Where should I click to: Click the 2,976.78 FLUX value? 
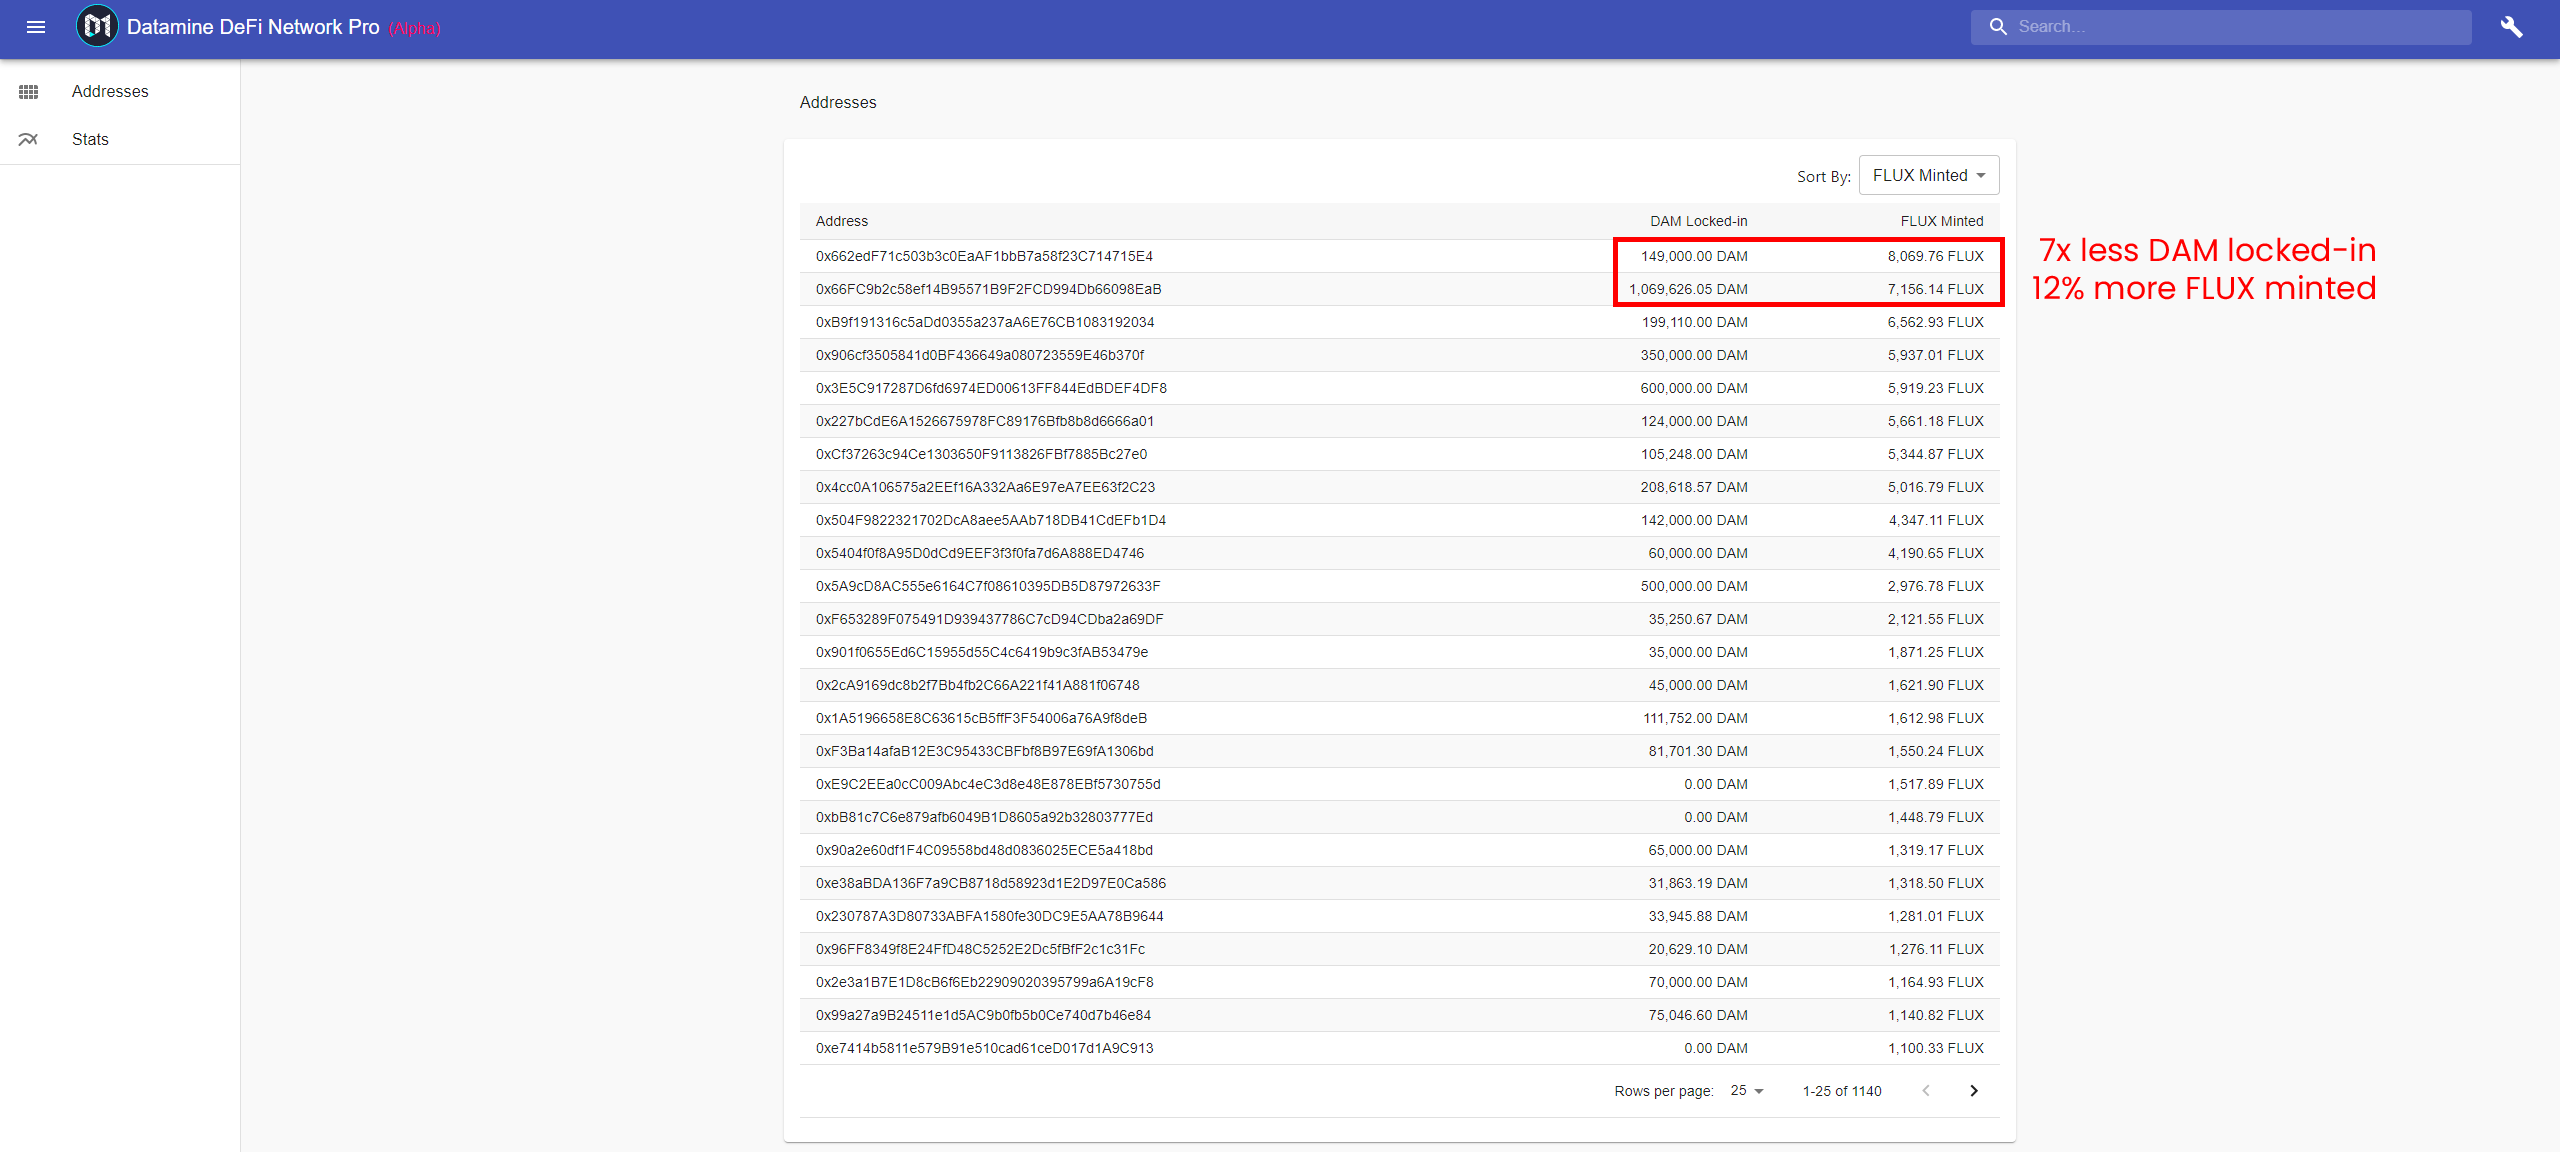[1936, 586]
